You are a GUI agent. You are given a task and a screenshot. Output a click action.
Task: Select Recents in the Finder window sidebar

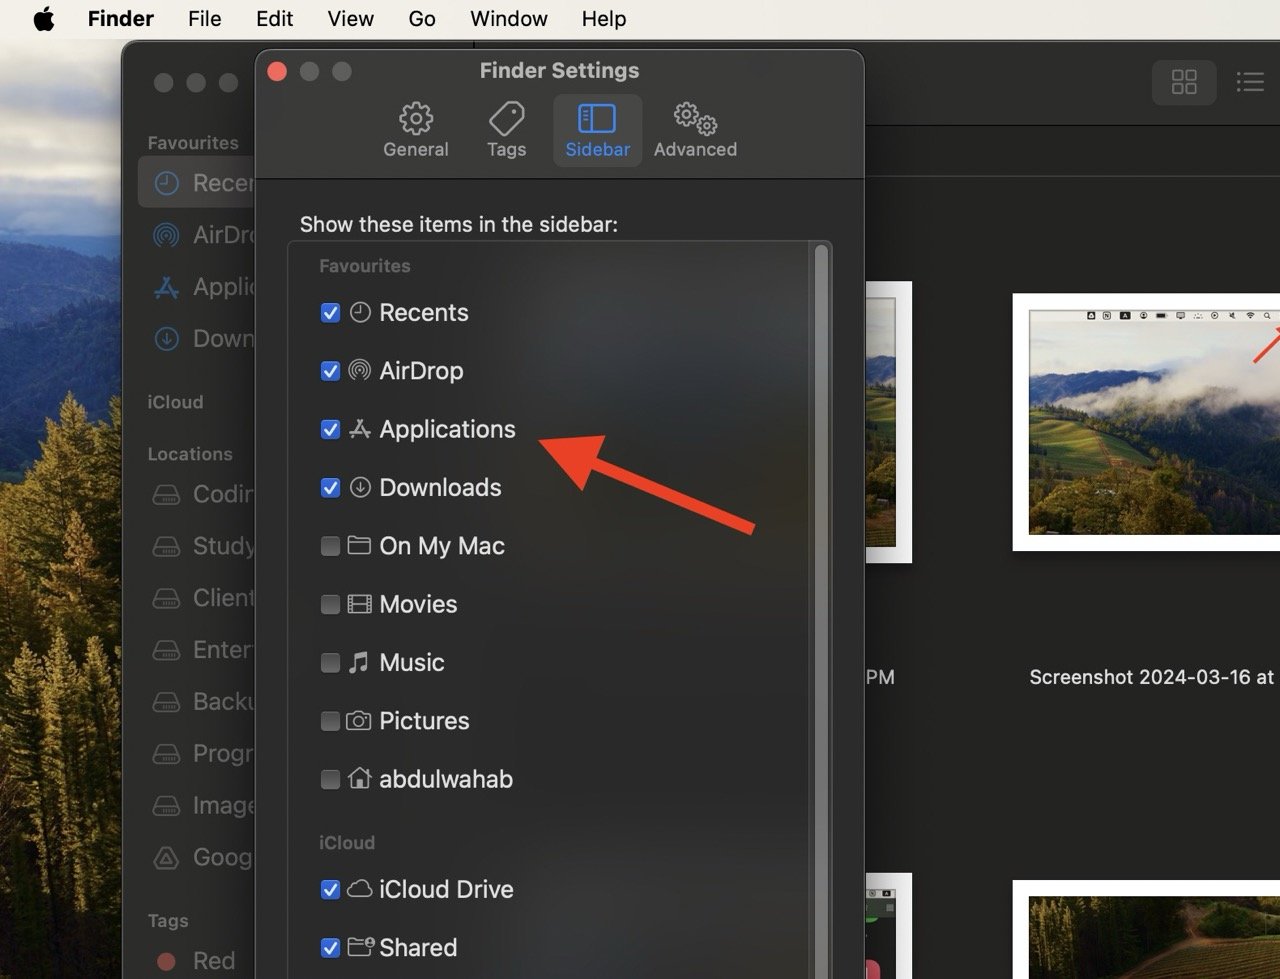197,183
